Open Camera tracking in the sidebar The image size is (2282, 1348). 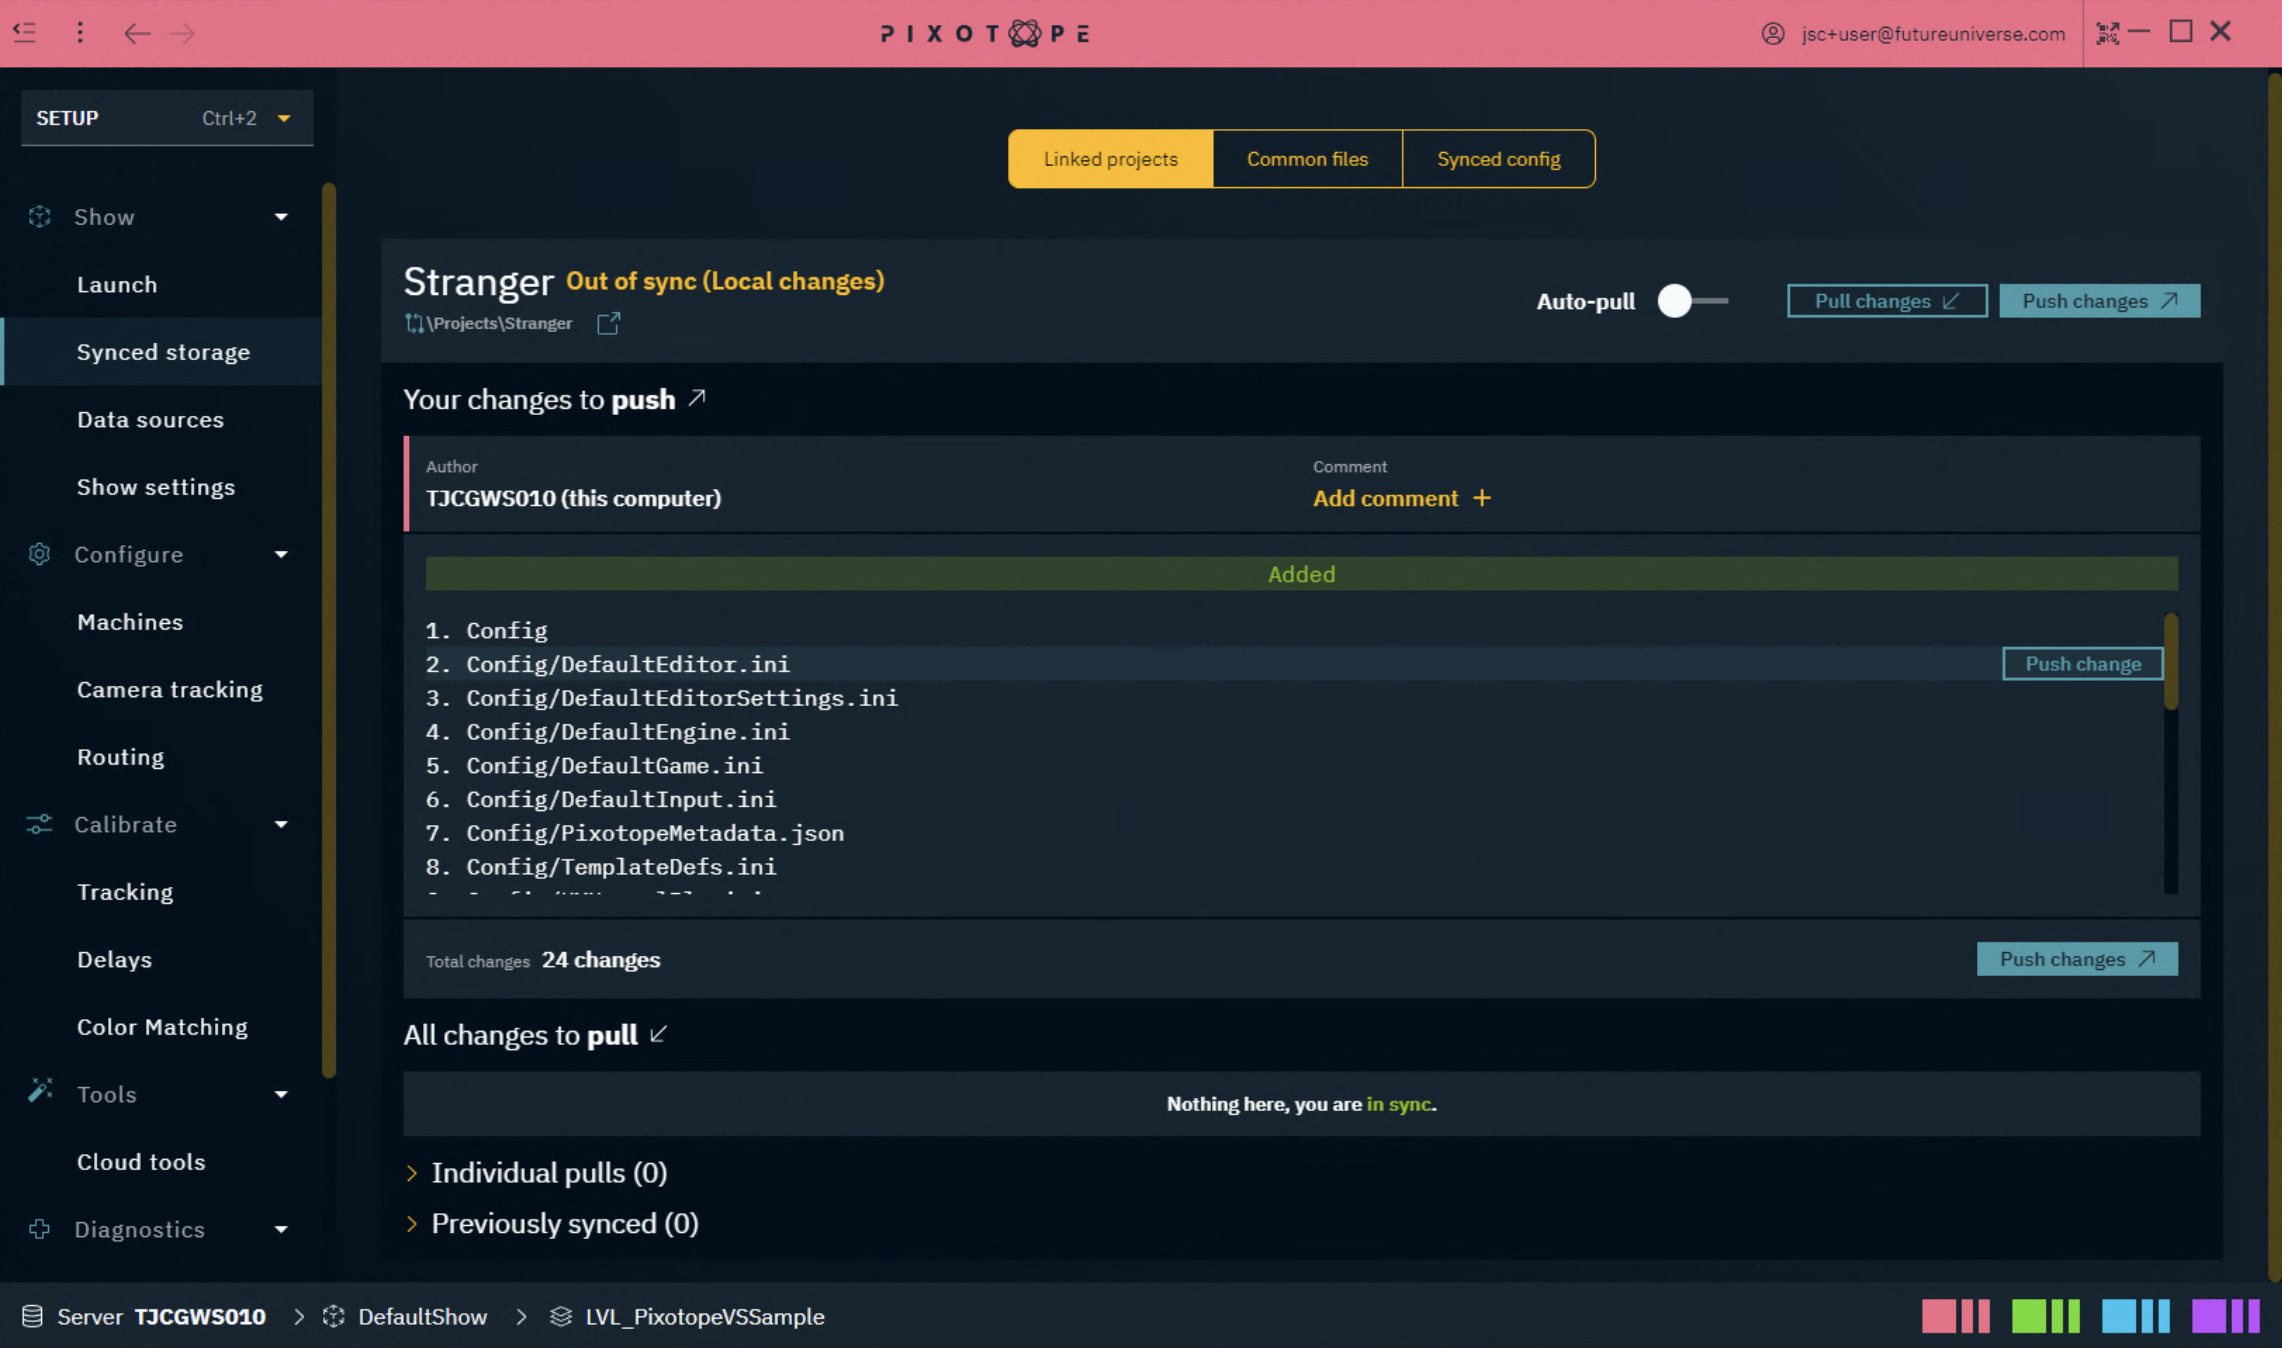[162, 689]
